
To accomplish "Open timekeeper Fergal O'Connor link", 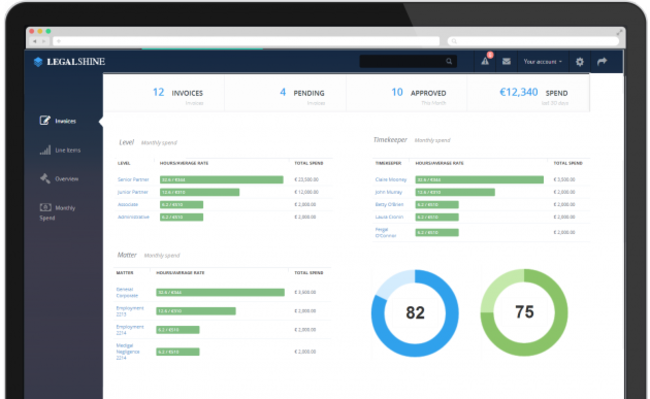I will pyautogui.click(x=386, y=232).
